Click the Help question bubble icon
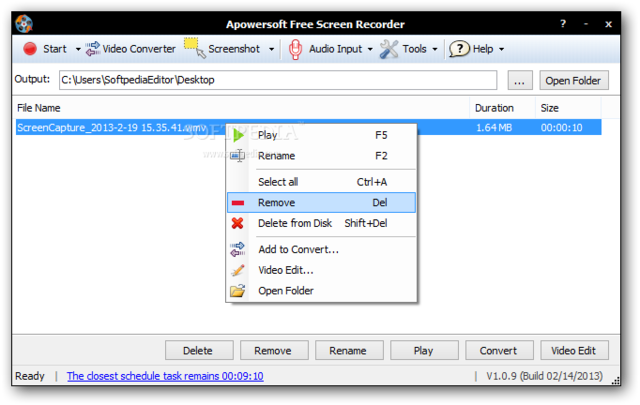The height and width of the screenshot is (405, 640). [459, 49]
